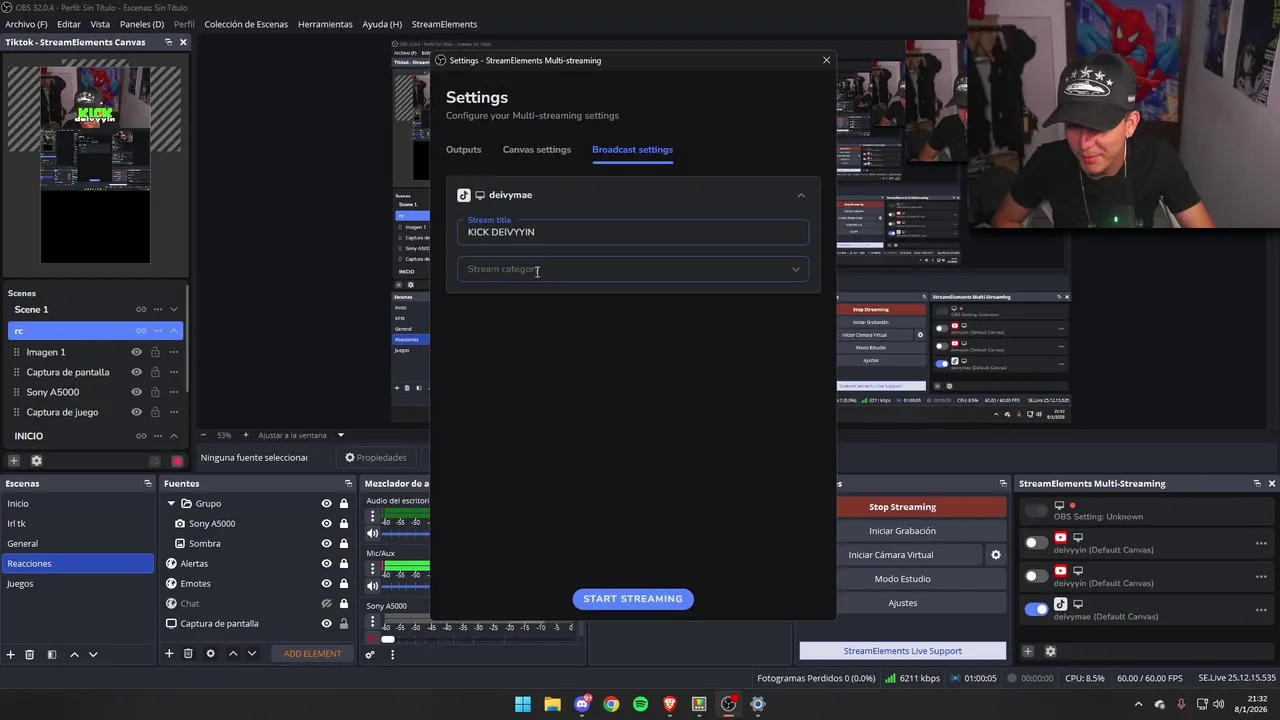Adjust Audio del escritorio volume slider
Viewport: 1280px width, 720px height.
406,534
